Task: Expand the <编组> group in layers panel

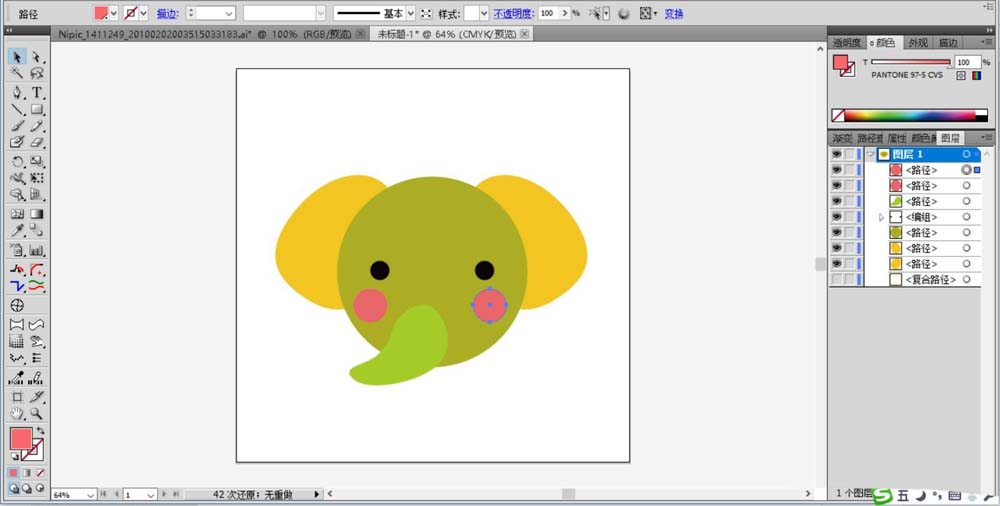Action: click(x=881, y=217)
